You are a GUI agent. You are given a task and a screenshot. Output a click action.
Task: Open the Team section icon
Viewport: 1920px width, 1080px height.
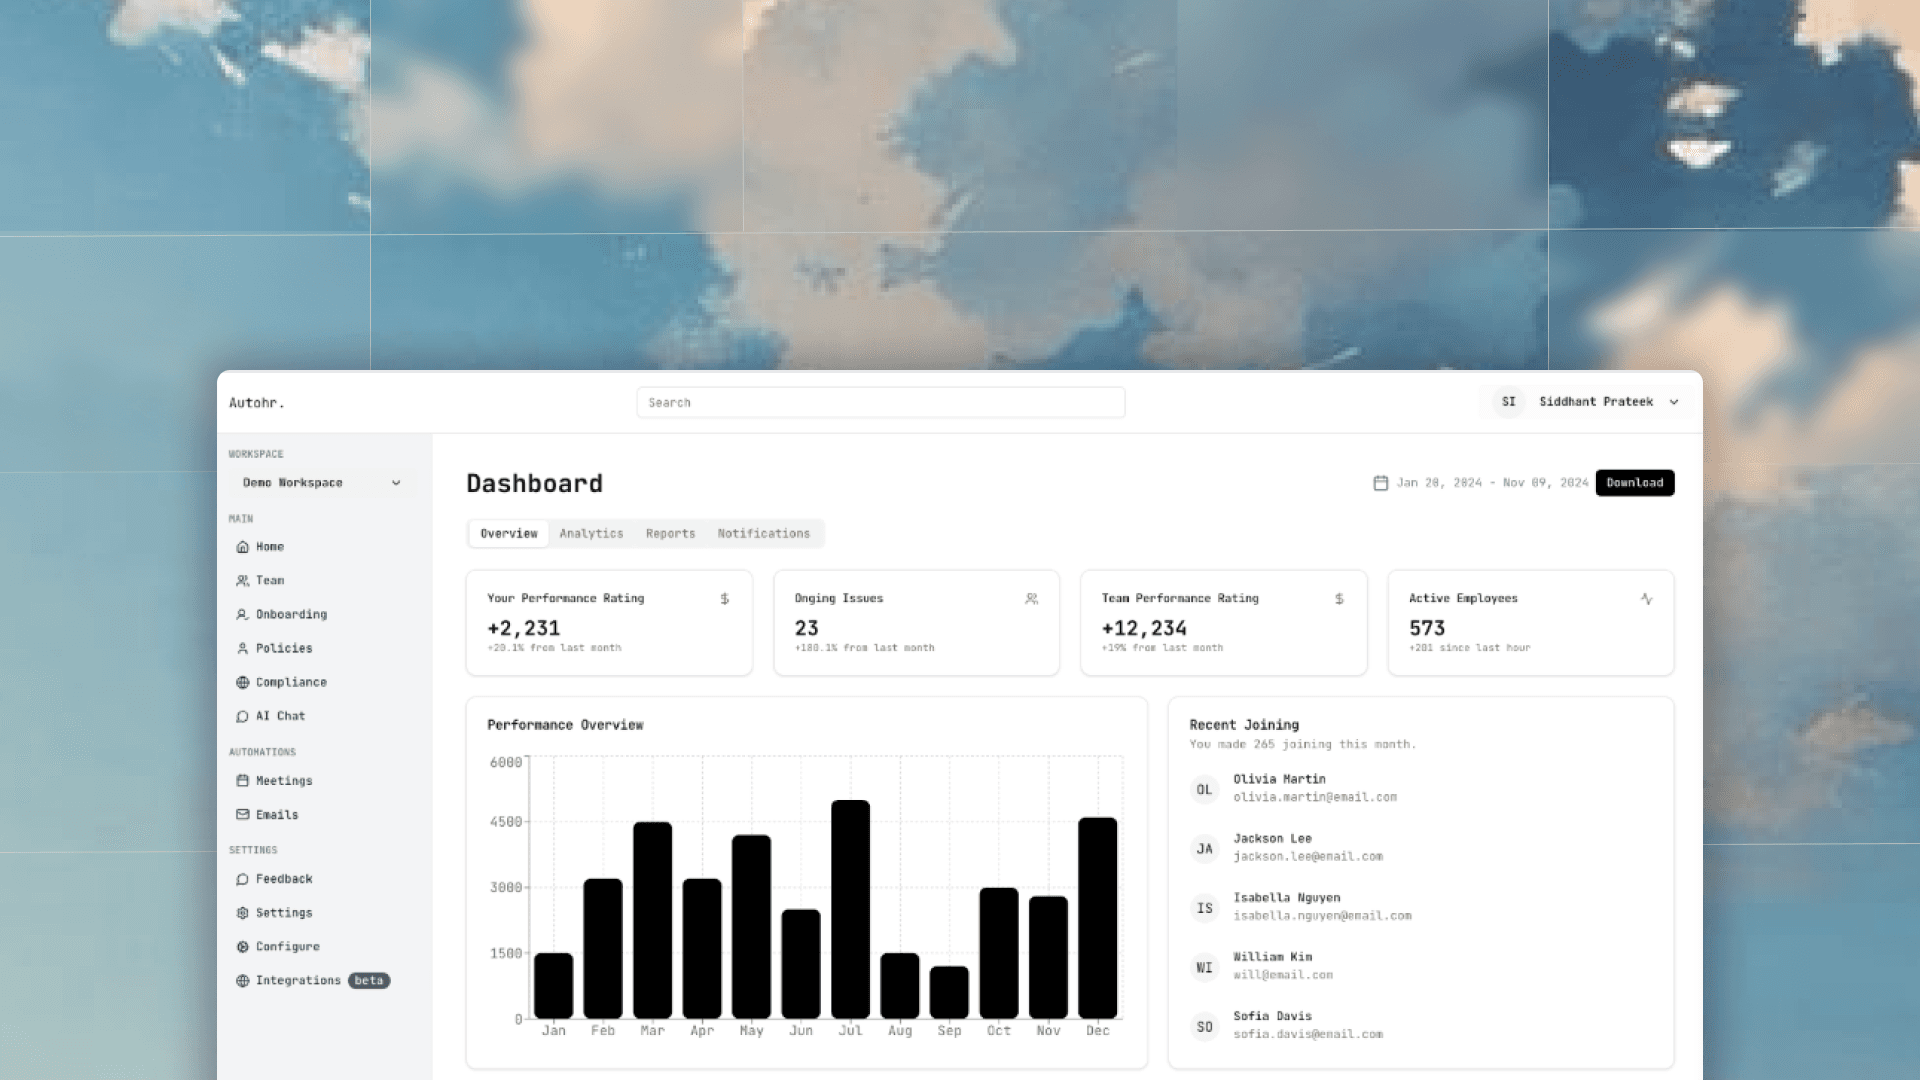[242, 581]
